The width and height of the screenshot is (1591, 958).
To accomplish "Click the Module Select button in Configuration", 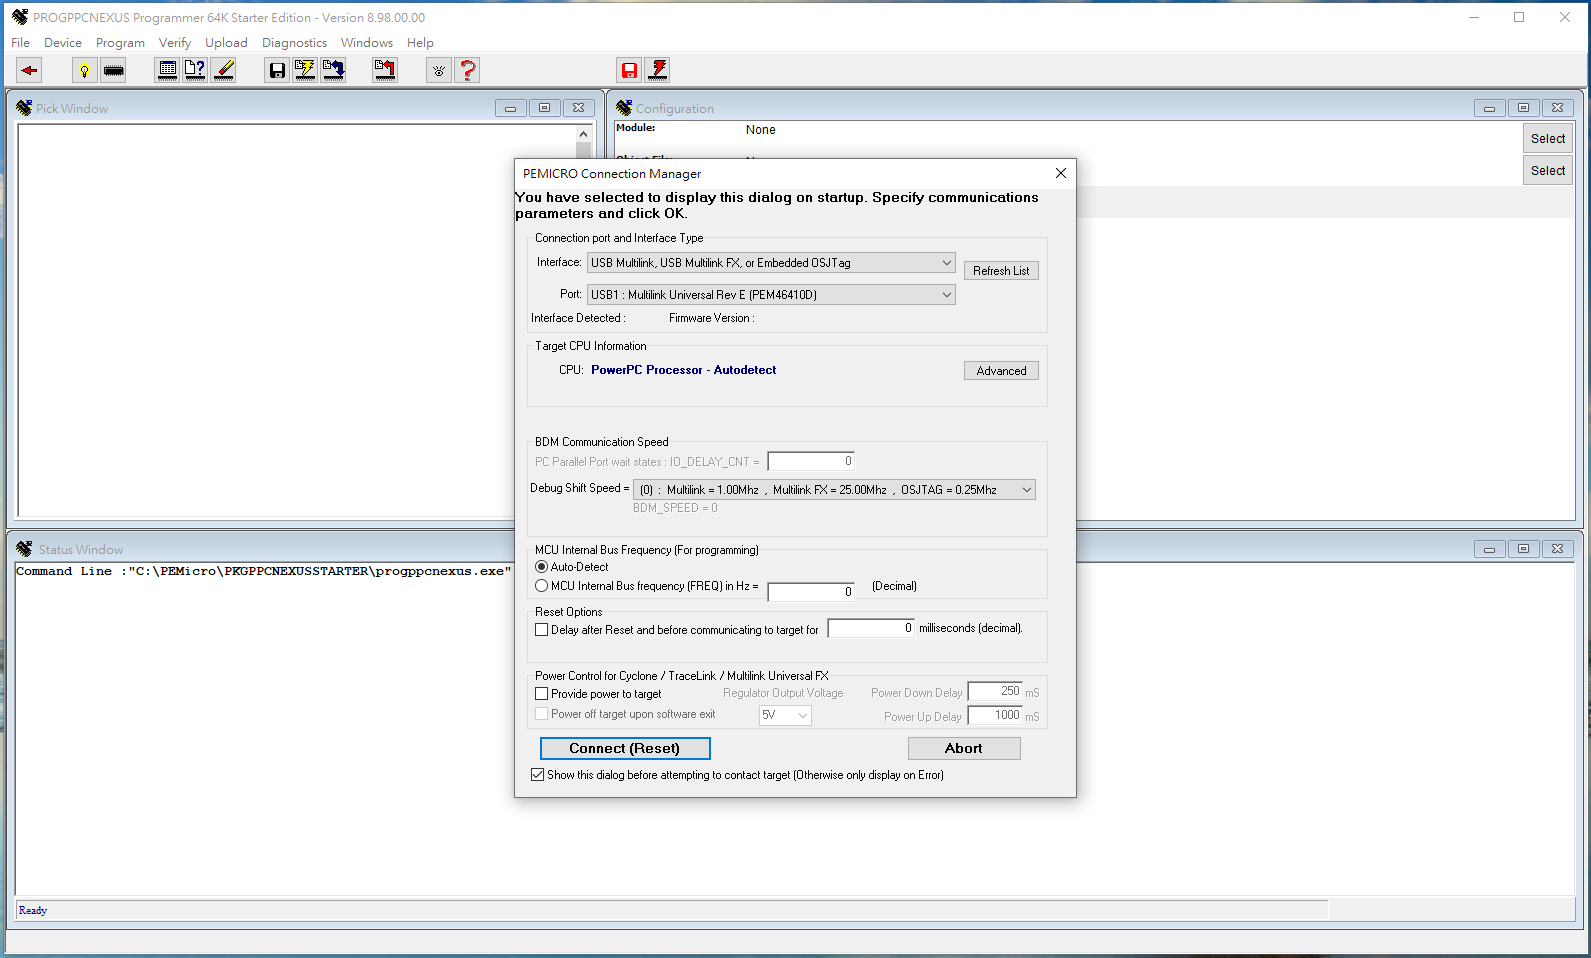I will click(1548, 139).
